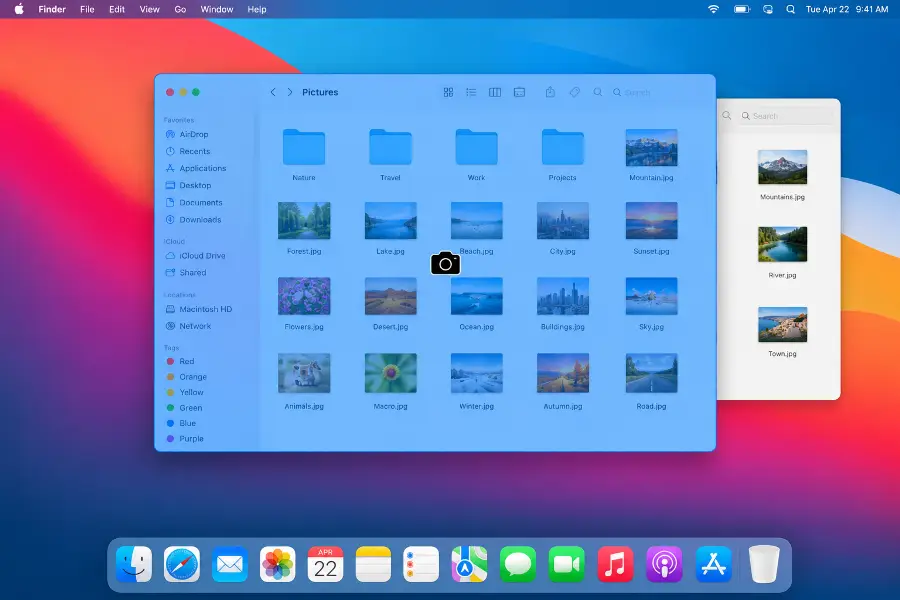Select the Buildings.jpg thumbnail
Image resolution: width=900 pixels, height=600 pixels.
[562, 296]
